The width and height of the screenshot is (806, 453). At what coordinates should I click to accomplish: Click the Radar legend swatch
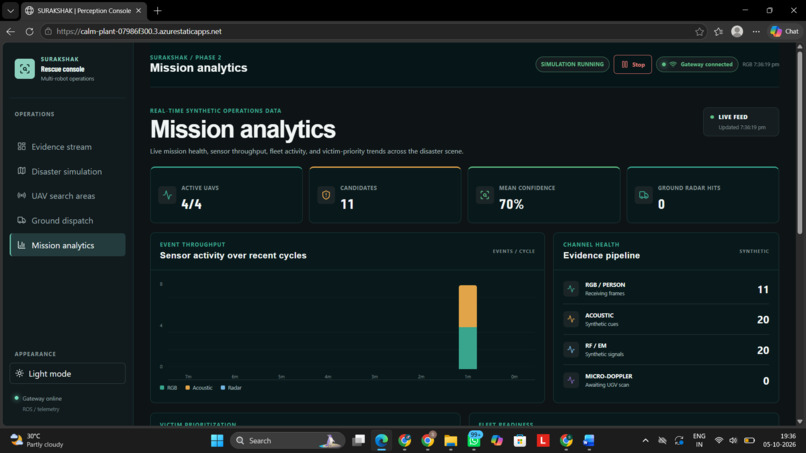(223, 388)
